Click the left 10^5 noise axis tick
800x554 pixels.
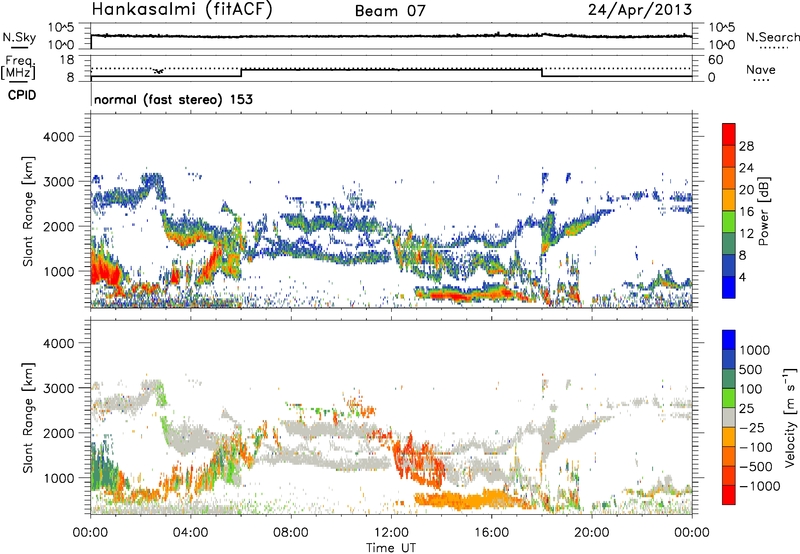(x=61, y=27)
